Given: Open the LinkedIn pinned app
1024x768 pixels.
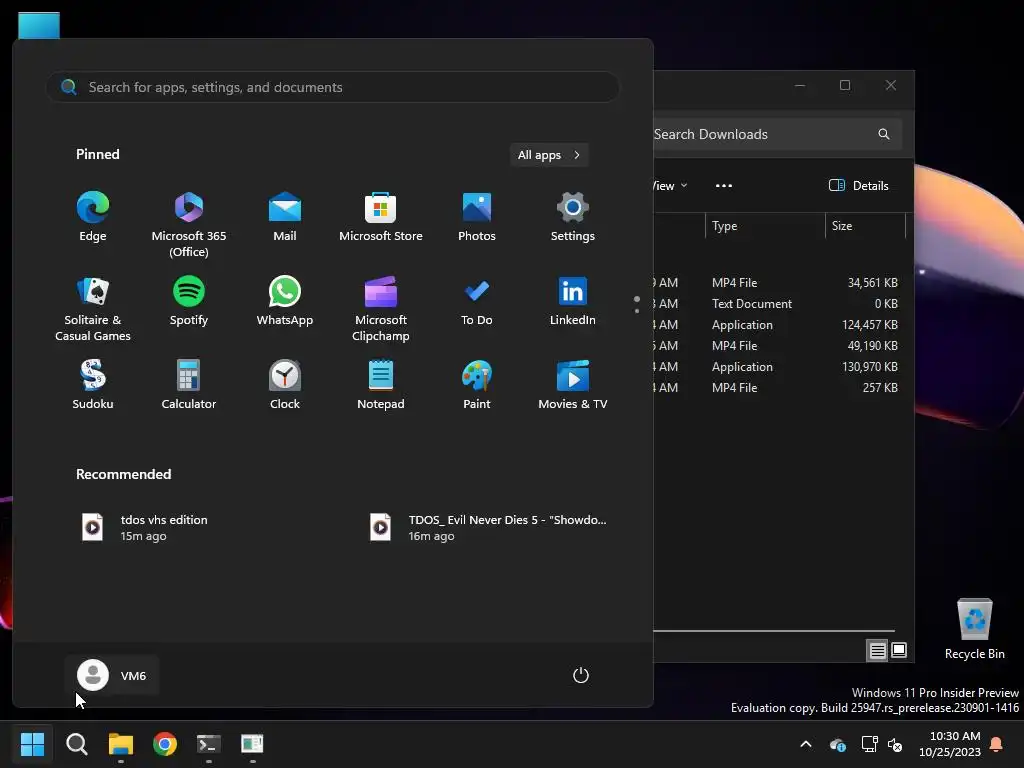Looking at the screenshot, I should click(573, 301).
